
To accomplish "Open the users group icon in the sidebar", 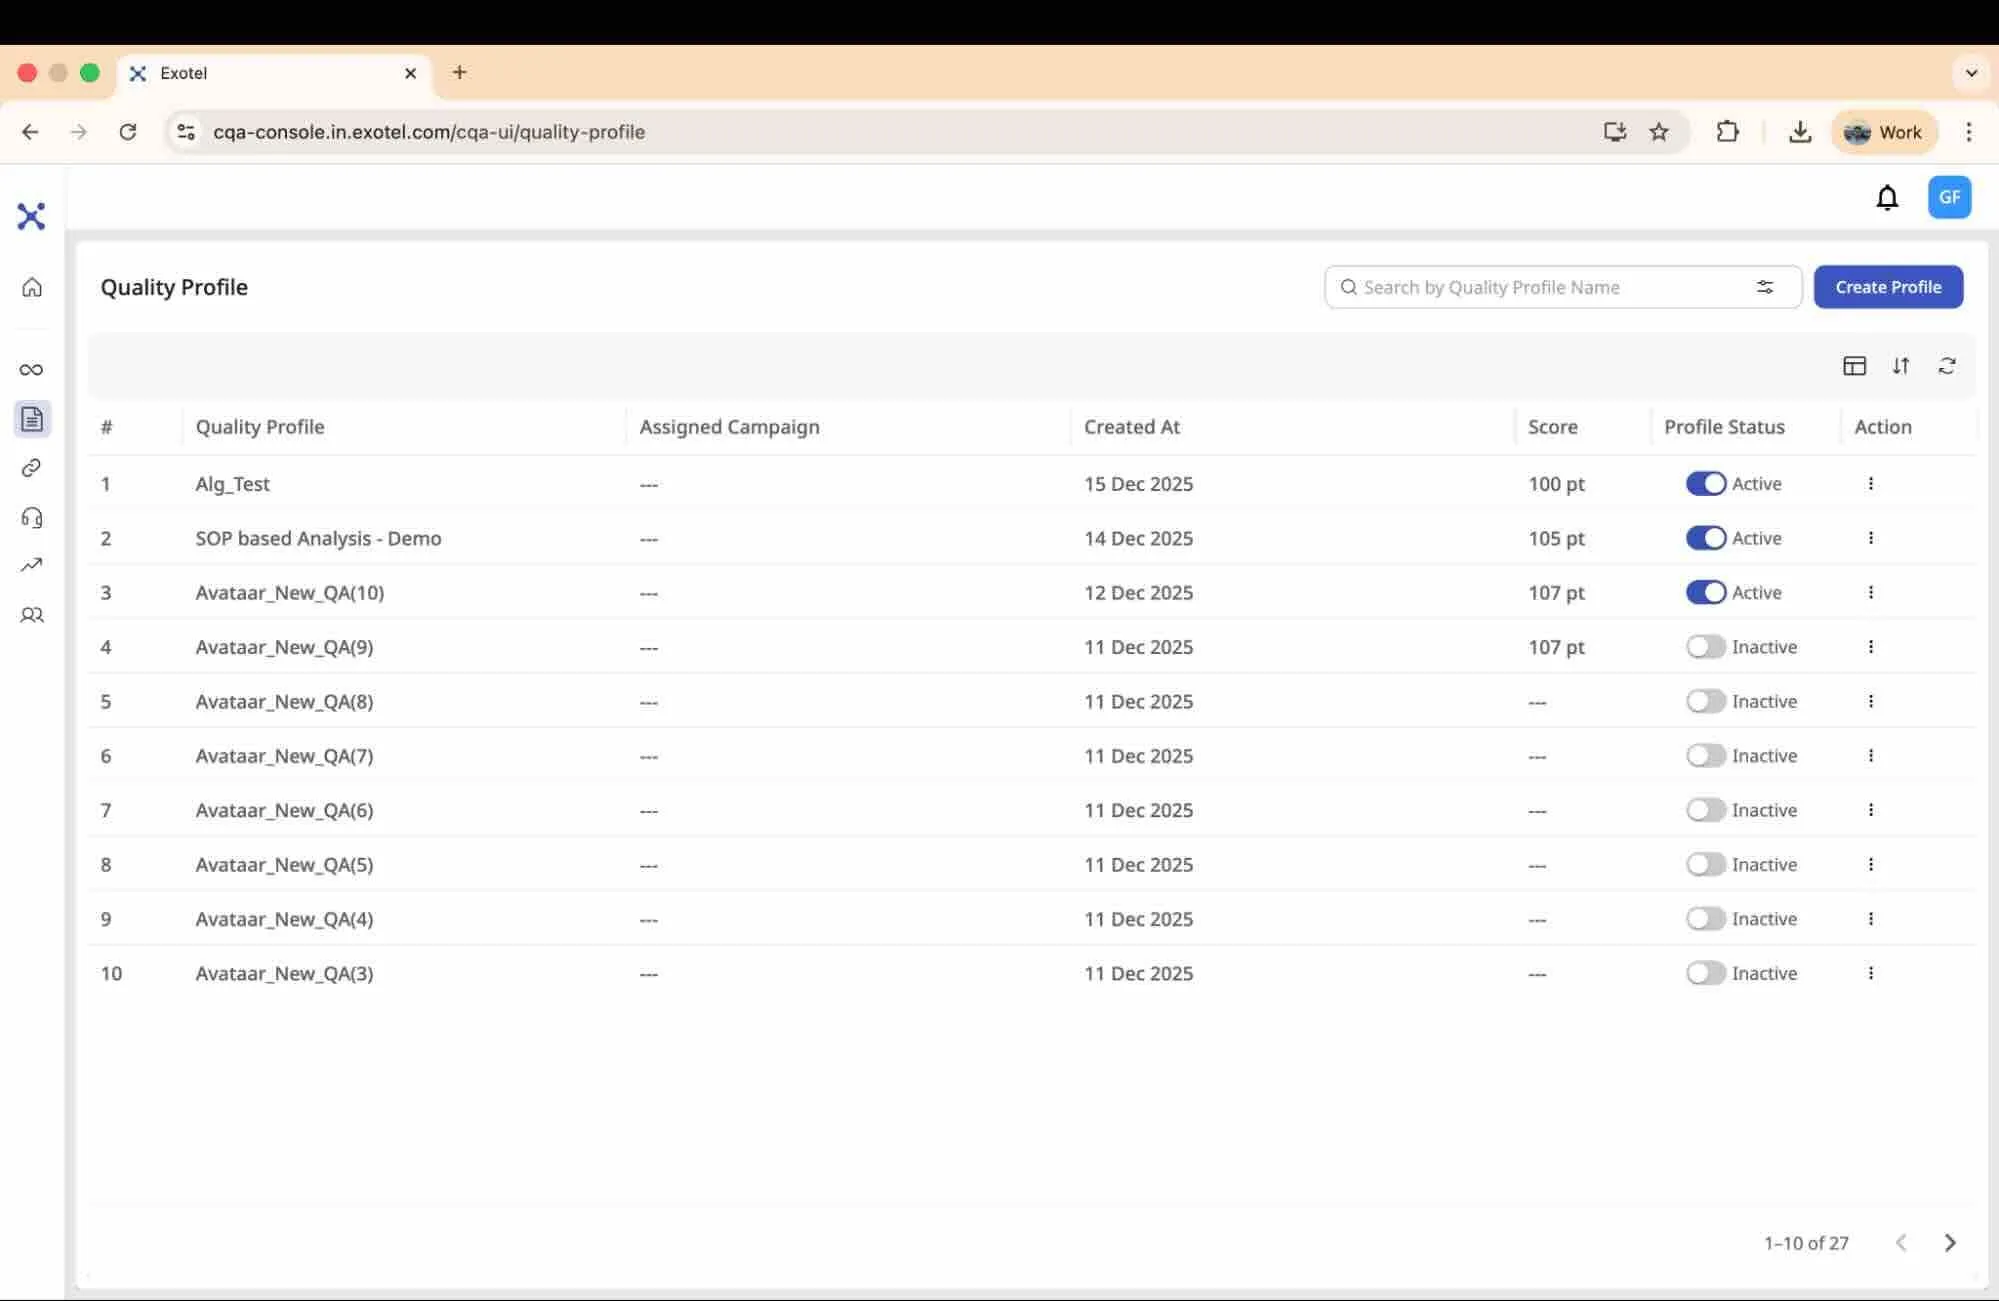I will click(x=32, y=615).
